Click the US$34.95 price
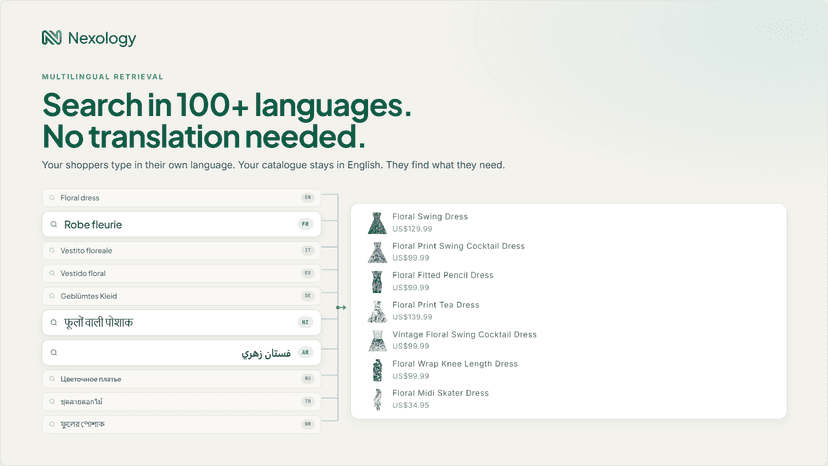The image size is (828, 466). pos(410,405)
